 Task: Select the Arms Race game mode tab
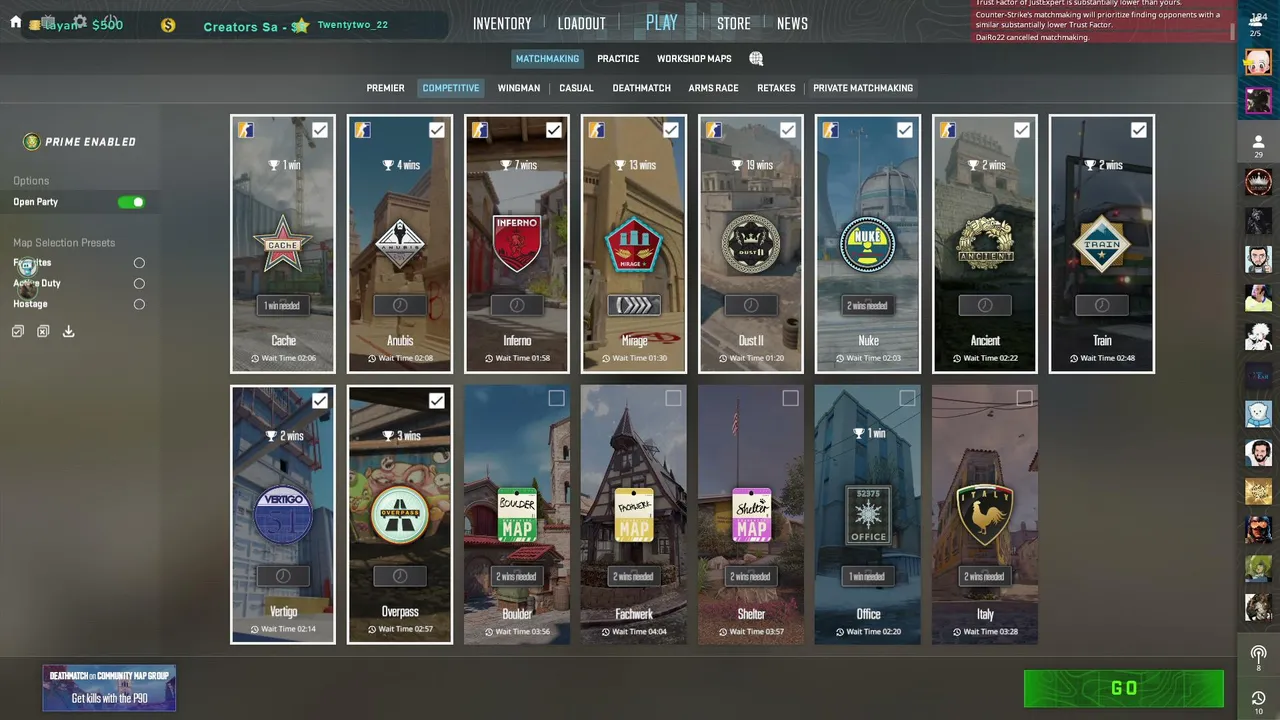713,88
